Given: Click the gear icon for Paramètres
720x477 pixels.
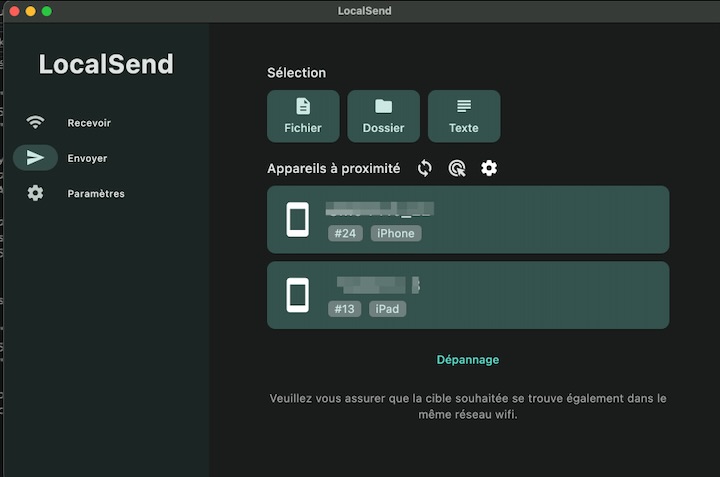Looking at the screenshot, I should (36, 193).
